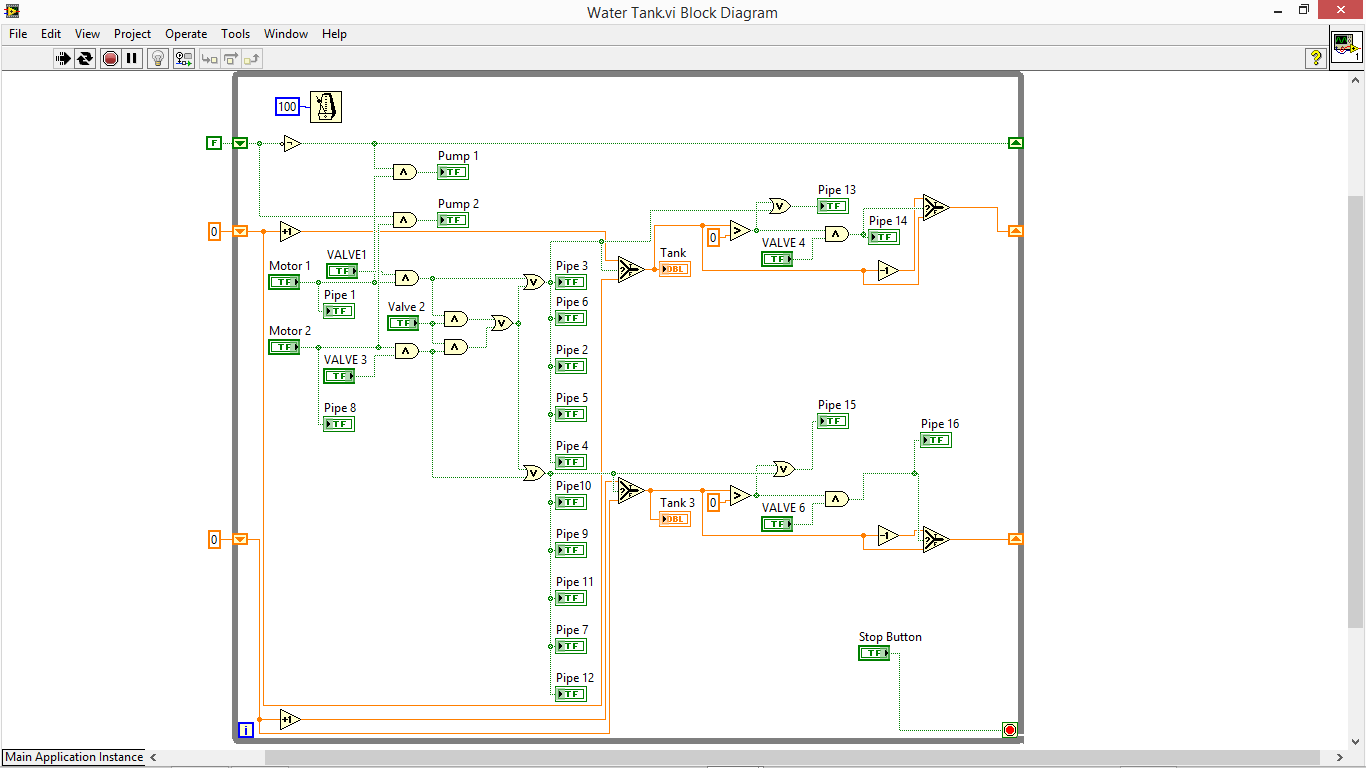Select the increment function at loop bottom

tap(290, 719)
